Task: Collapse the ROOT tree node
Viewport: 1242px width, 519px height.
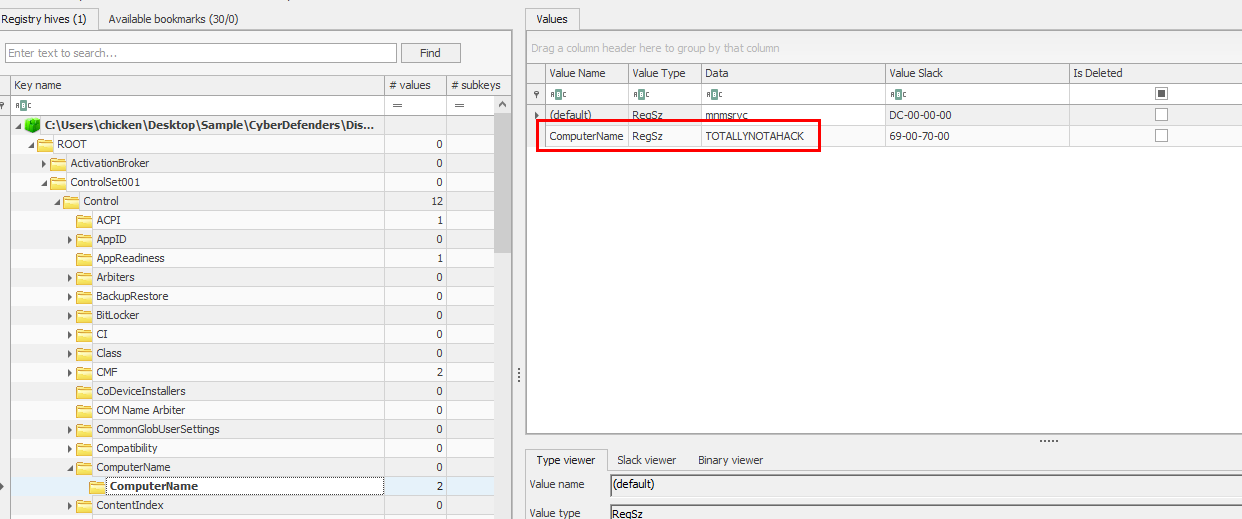Action: pos(32,145)
